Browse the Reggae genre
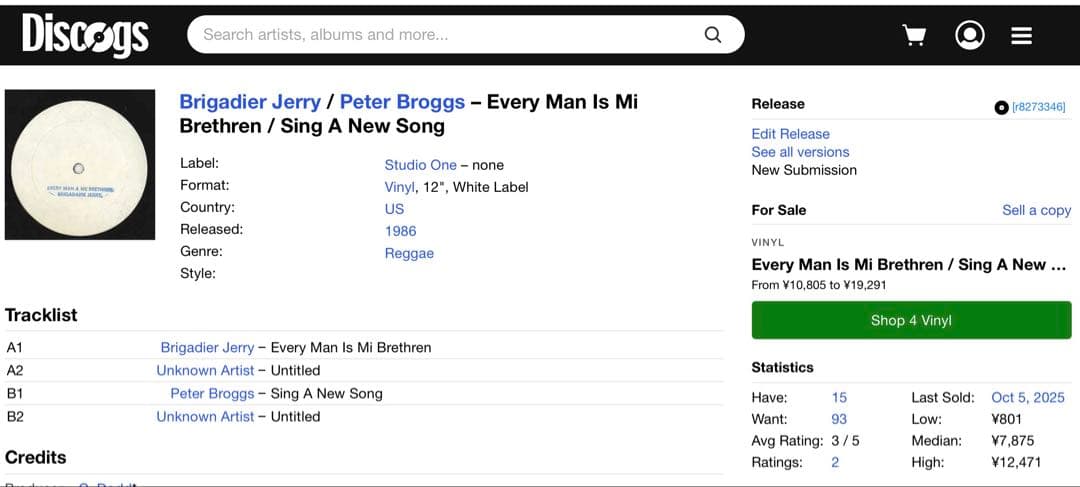 coord(409,253)
